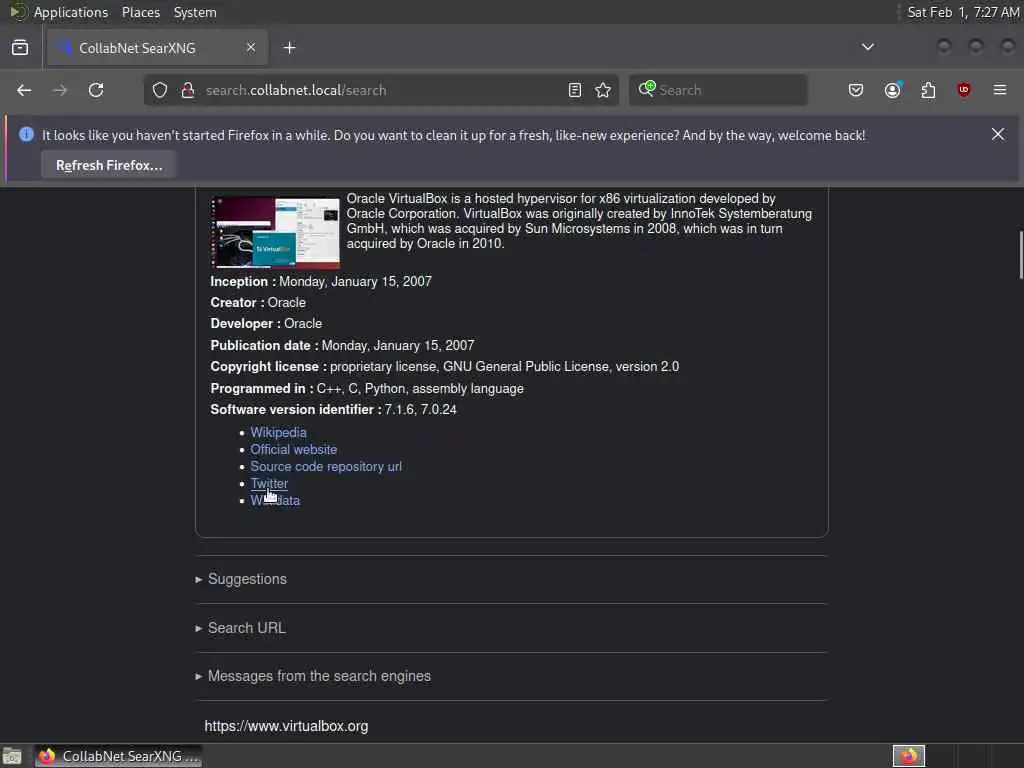Open the Twitter link
This screenshot has width=1024, height=768.
pos(269,483)
